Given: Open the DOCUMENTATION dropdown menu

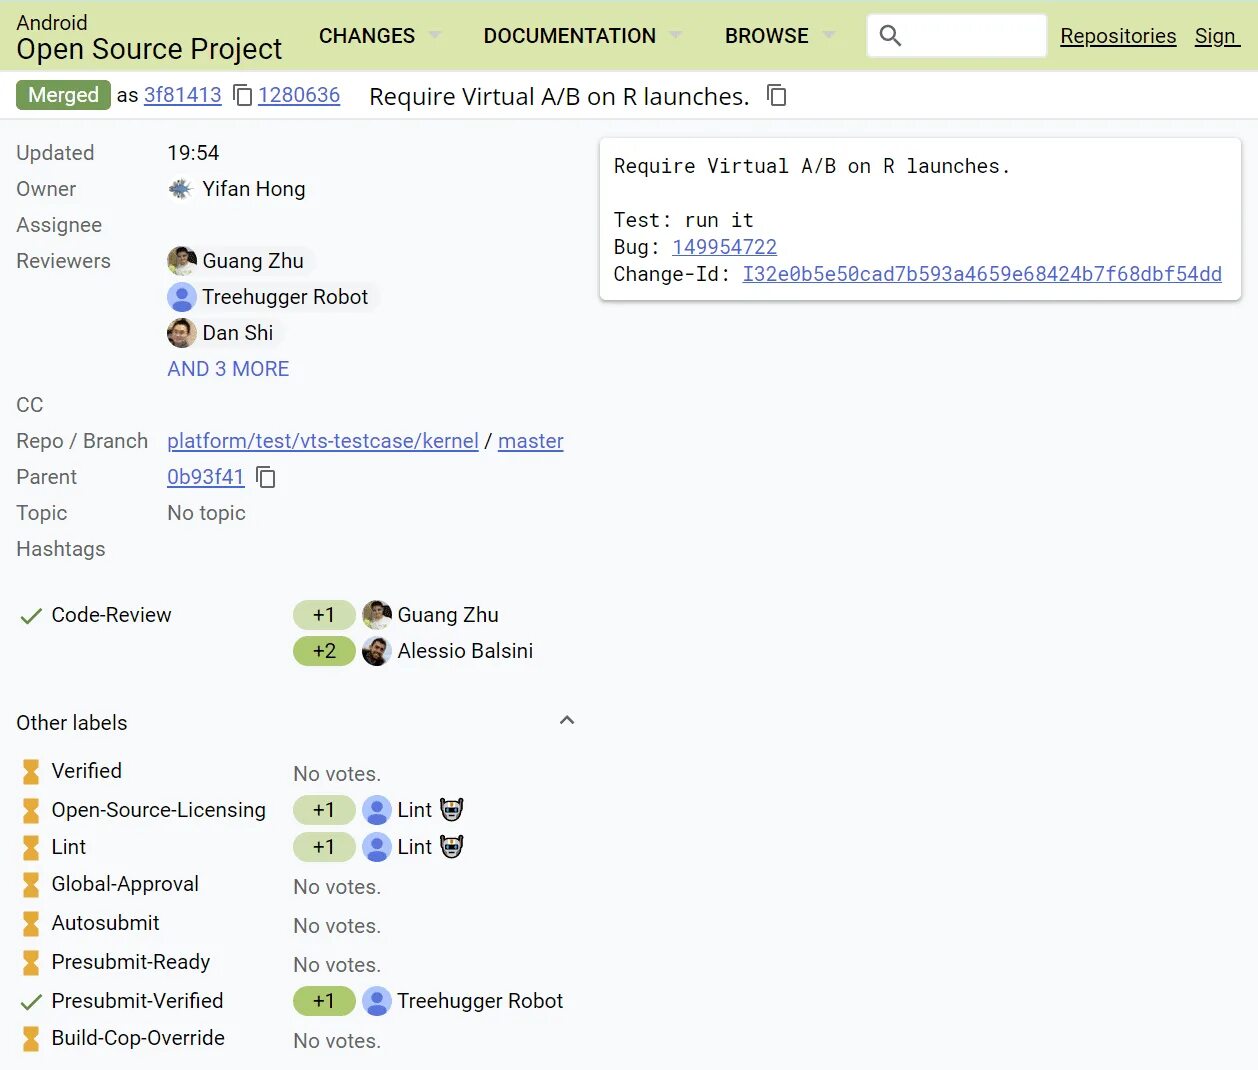Looking at the screenshot, I should pyautogui.click(x=583, y=36).
